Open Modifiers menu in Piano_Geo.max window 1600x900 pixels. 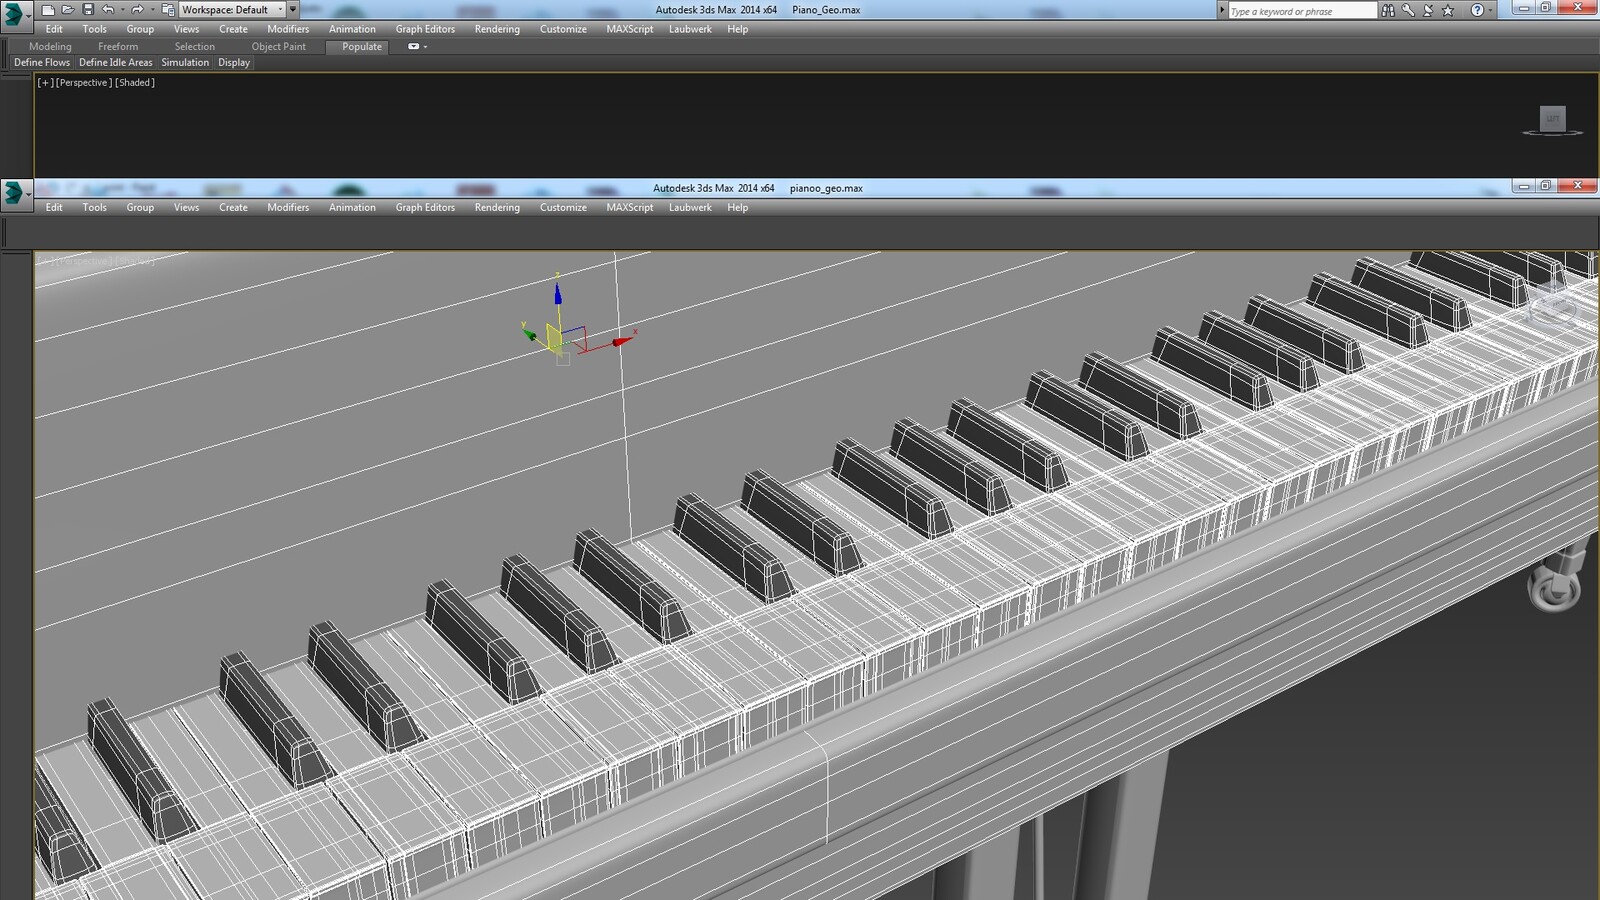(x=288, y=29)
